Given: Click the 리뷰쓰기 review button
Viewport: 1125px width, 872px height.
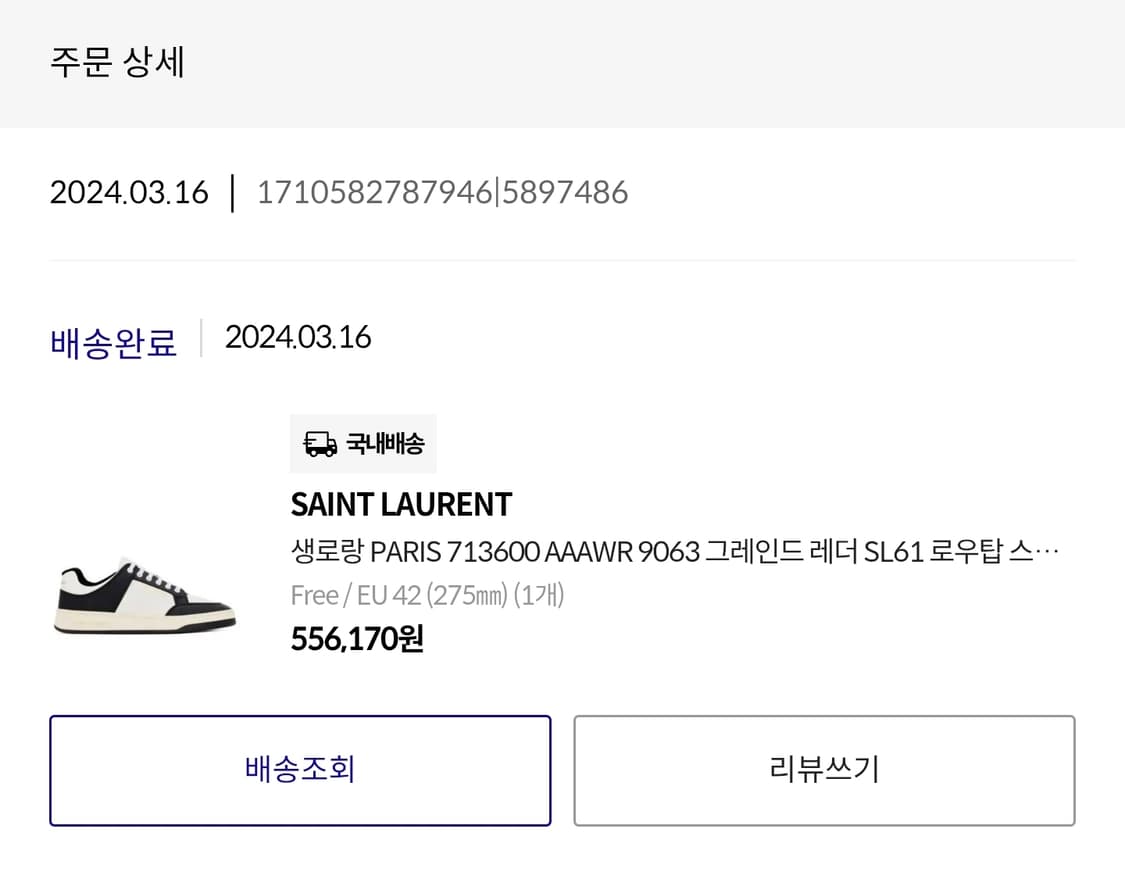Looking at the screenshot, I should coord(825,770).
